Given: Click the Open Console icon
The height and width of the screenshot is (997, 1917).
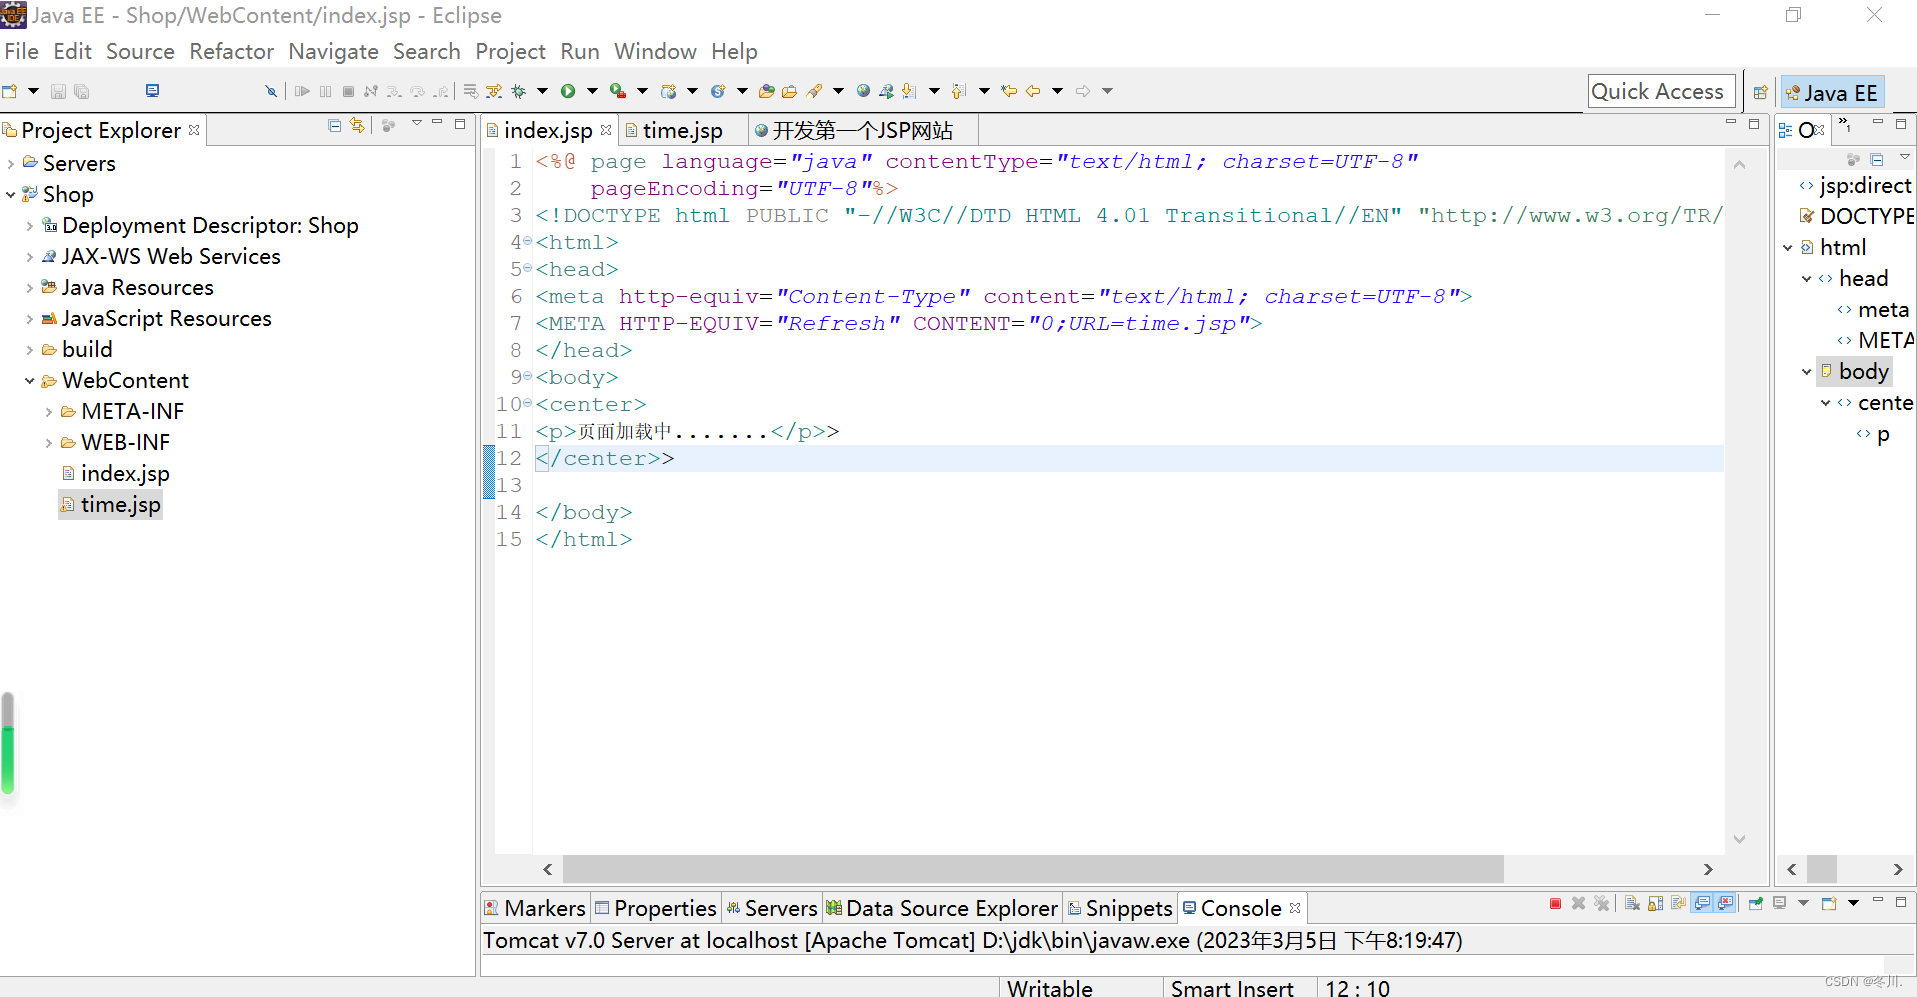Looking at the screenshot, I should pyautogui.click(x=1829, y=904).
